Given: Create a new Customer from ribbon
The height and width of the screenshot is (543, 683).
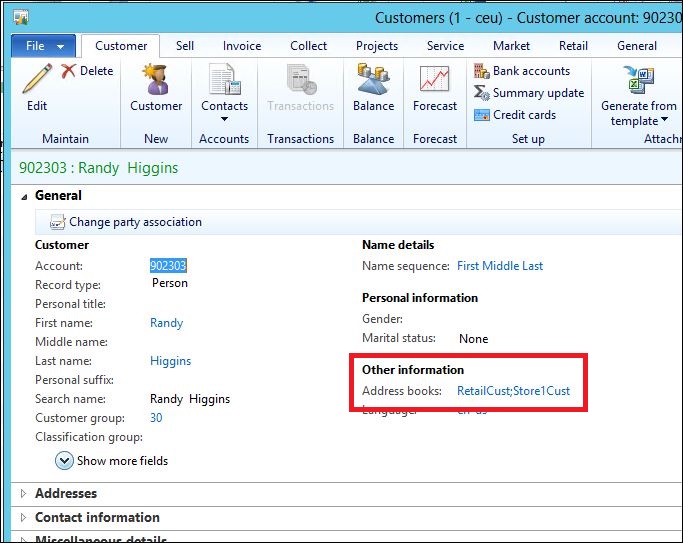Looking at the screenshot, I should pos(156,80).
